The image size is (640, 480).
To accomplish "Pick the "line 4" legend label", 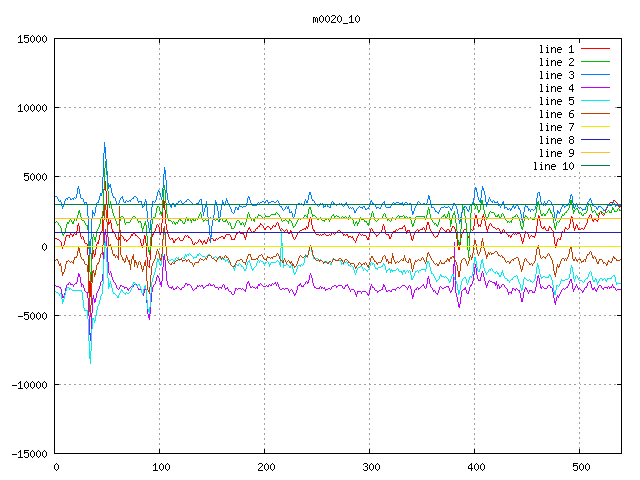I will (x=557, y=88).
